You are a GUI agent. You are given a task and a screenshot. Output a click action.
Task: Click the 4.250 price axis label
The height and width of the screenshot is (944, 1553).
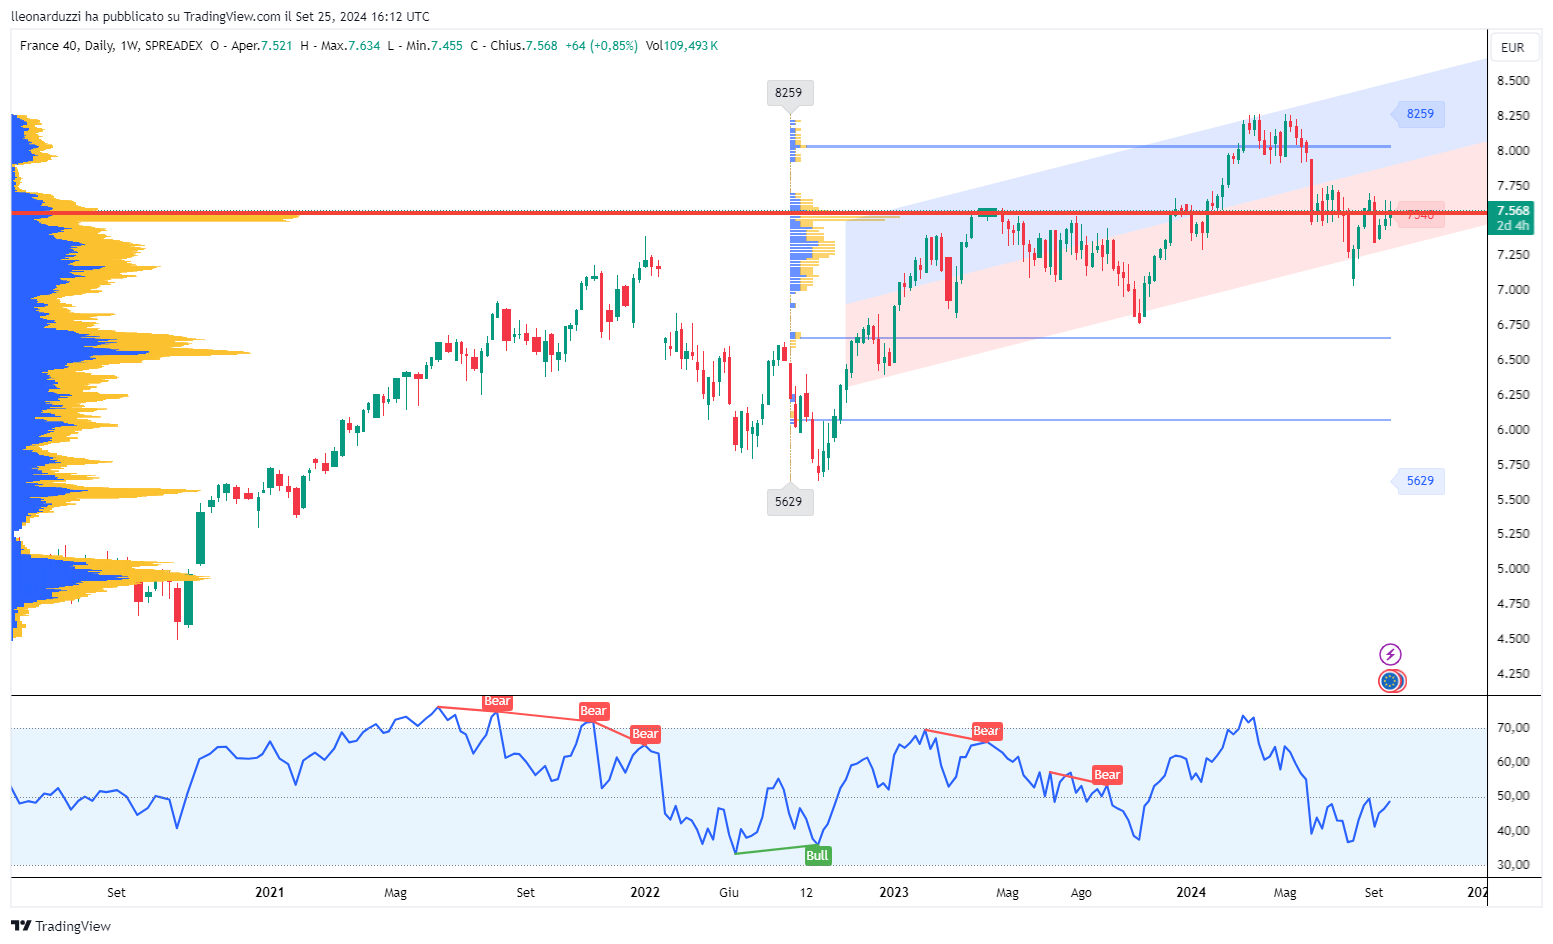click(x=1513, y=673)
